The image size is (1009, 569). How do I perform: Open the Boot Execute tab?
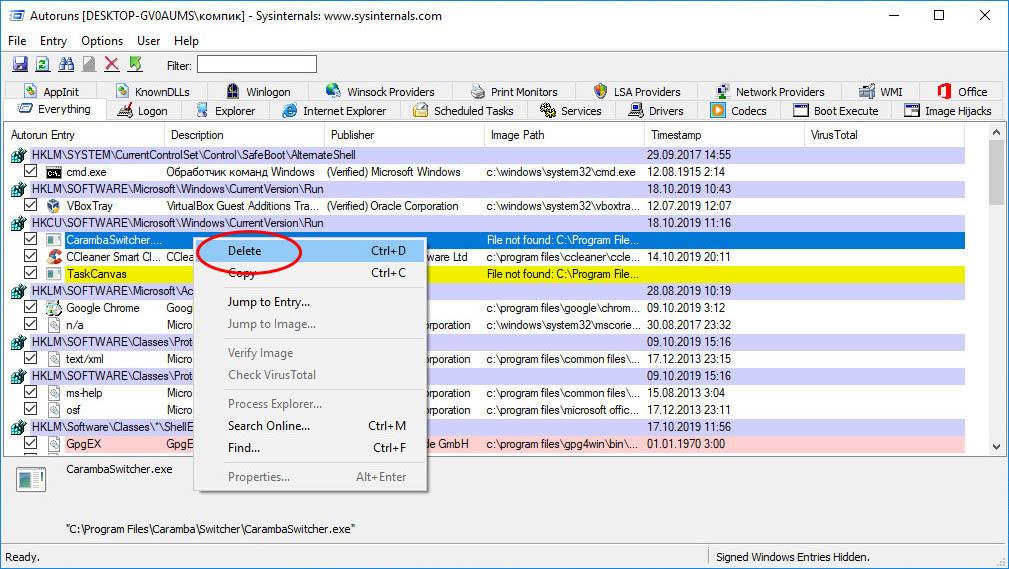point(836,111)
